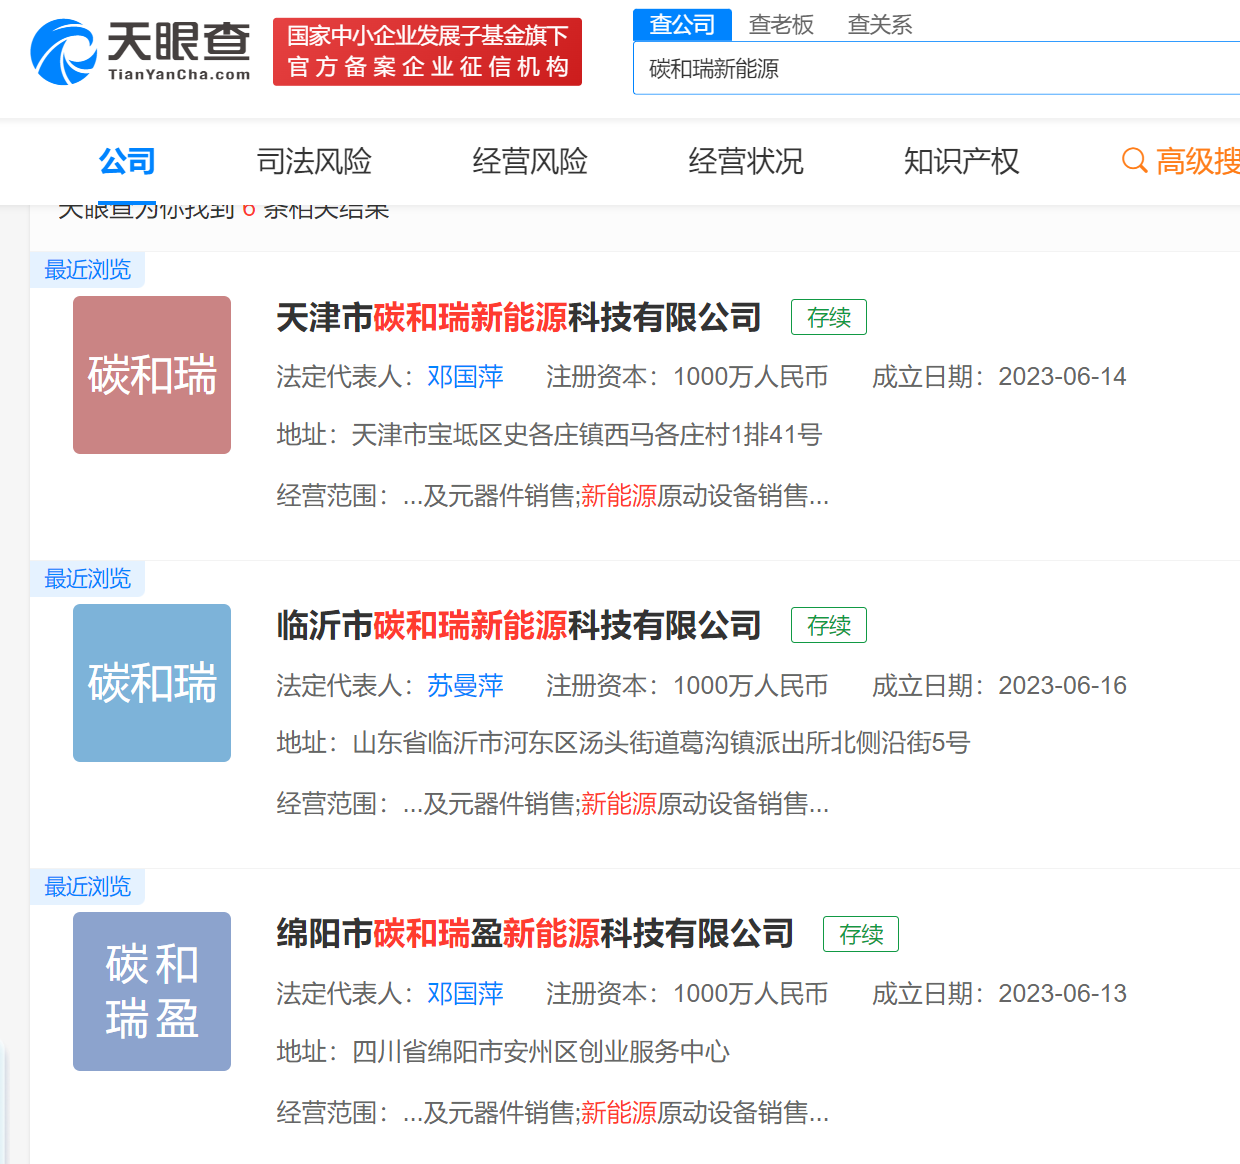Click the Mianyang company's registered capital 1000万人民币
The image size is (1240, 1164).
click(750, 993)
